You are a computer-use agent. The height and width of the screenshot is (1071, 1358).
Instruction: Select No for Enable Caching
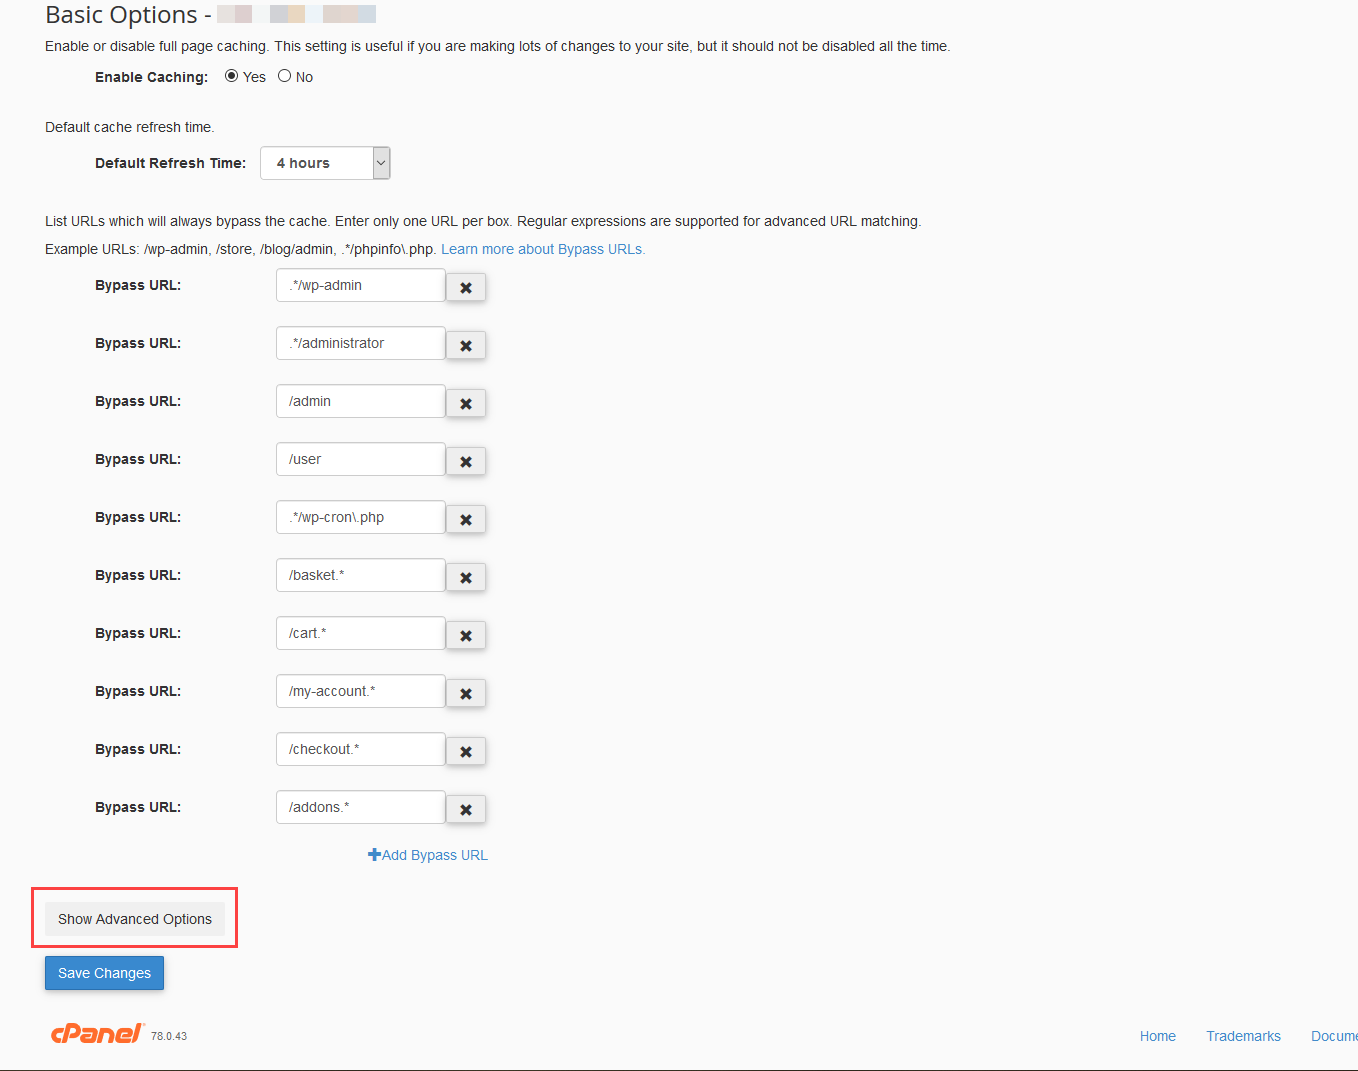pyautogui.click(x=284, y=75)
